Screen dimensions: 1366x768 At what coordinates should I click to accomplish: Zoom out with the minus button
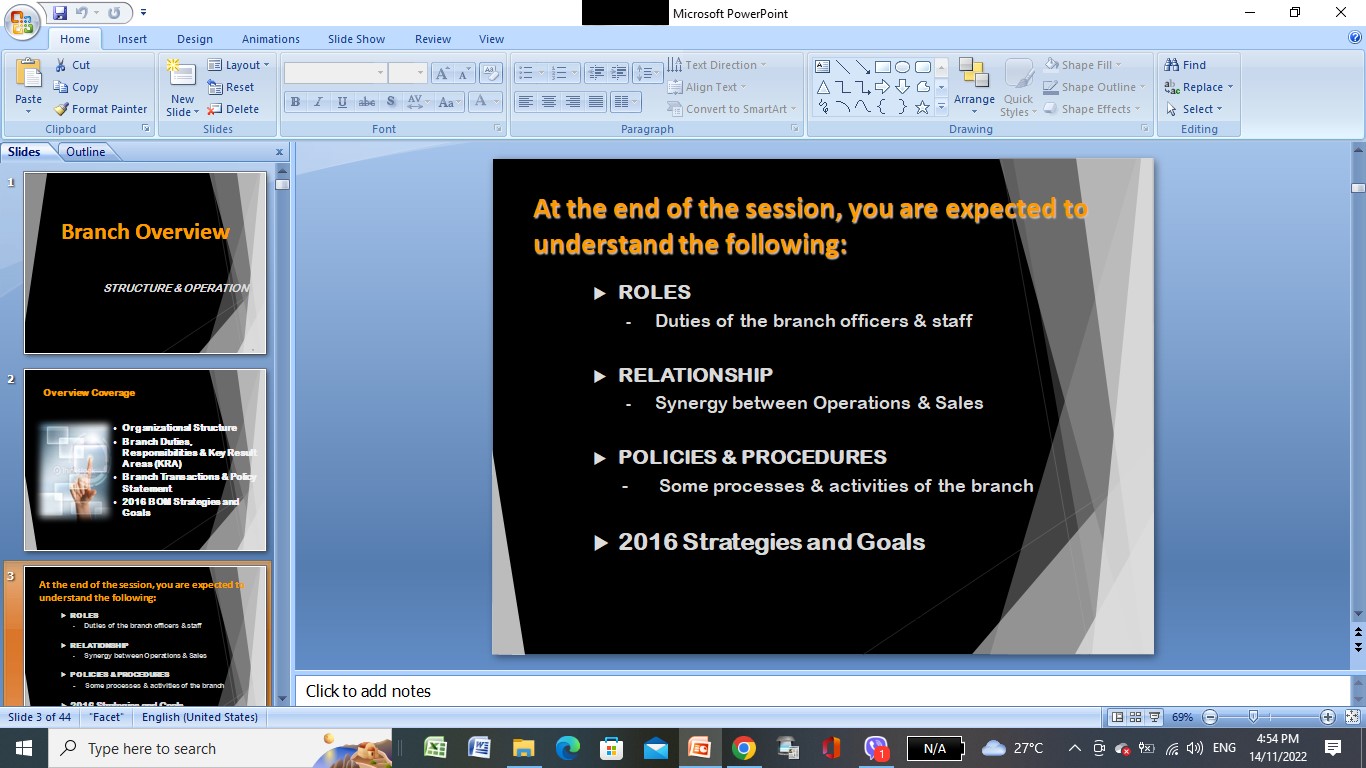click(1210, 717)
